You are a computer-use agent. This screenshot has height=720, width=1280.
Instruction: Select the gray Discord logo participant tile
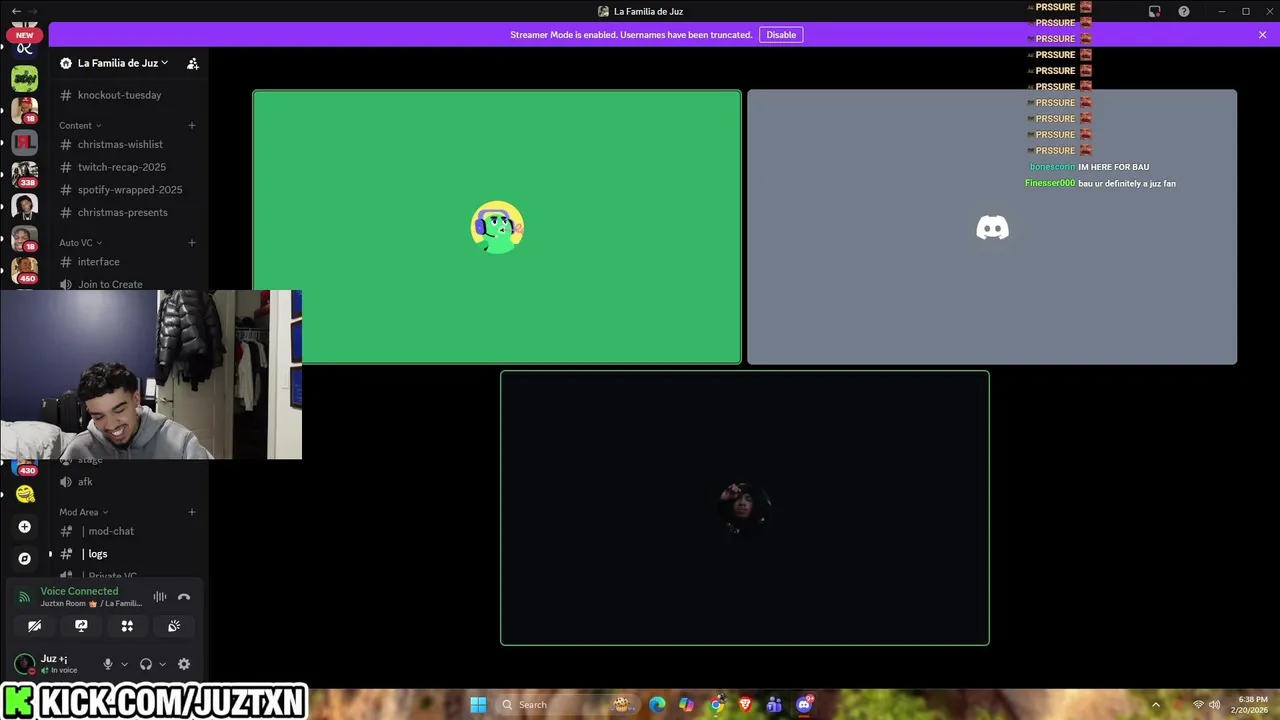(x=992, y=227)
